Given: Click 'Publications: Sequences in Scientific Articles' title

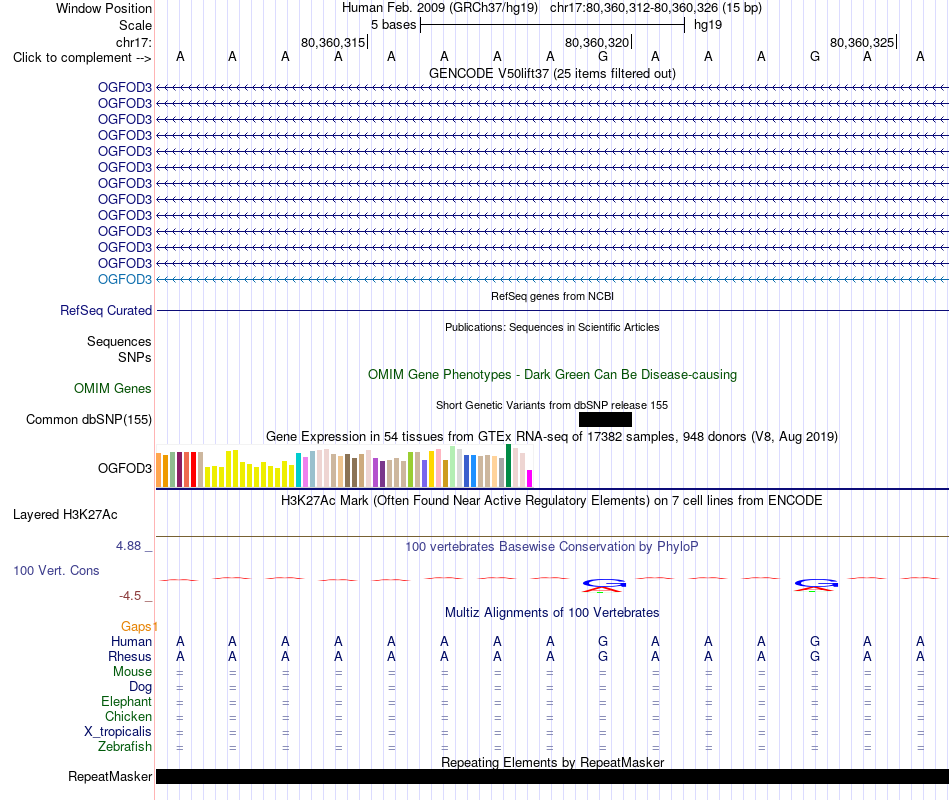Looking at the screenshot, I should tap(552, 327).
